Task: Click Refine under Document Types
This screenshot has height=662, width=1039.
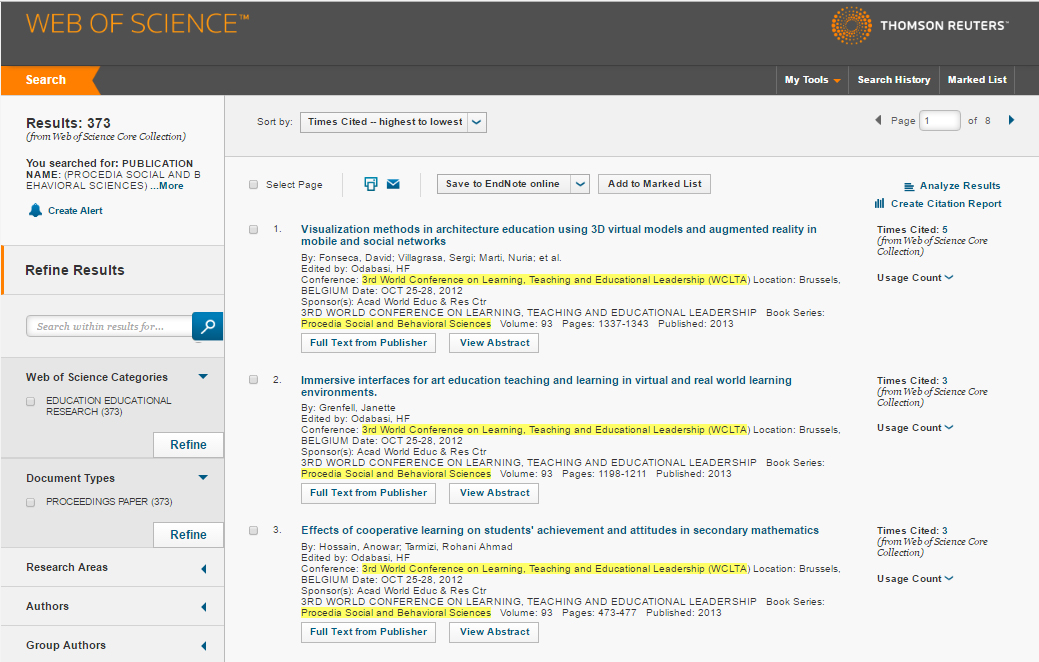Action: pyautogui.click(x=188, y=535)
